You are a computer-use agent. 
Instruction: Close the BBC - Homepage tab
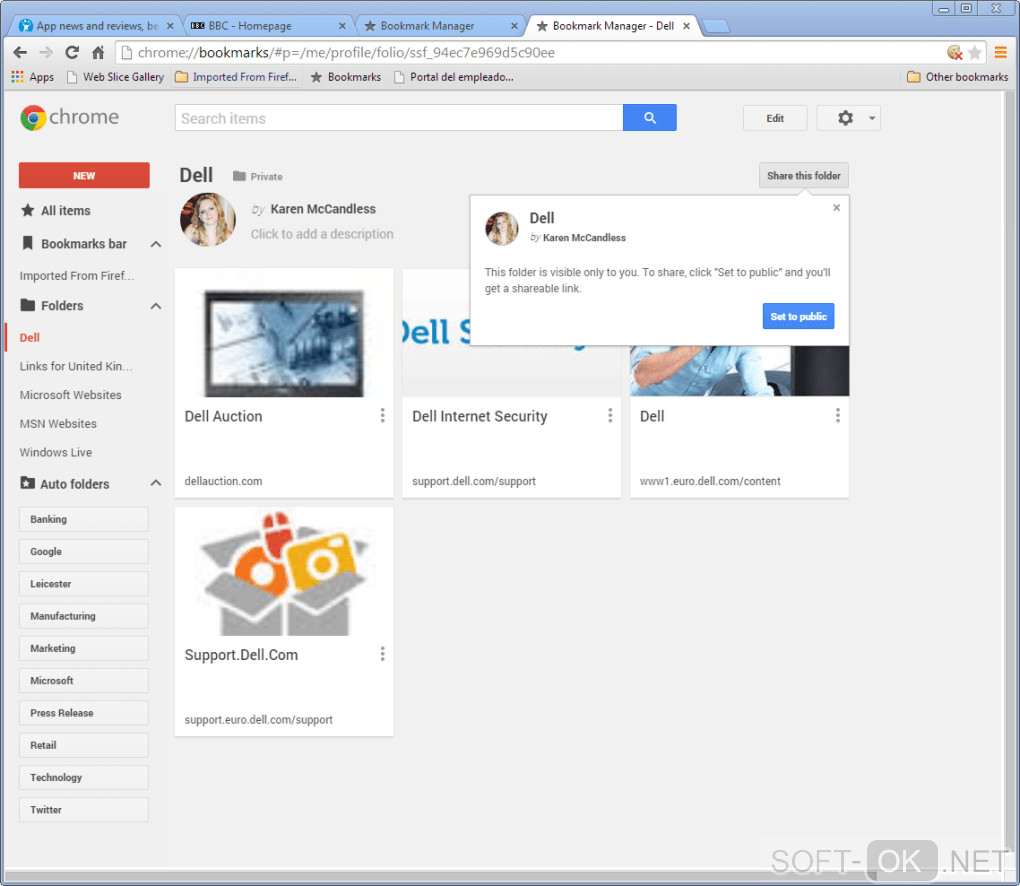pos(342,26)
